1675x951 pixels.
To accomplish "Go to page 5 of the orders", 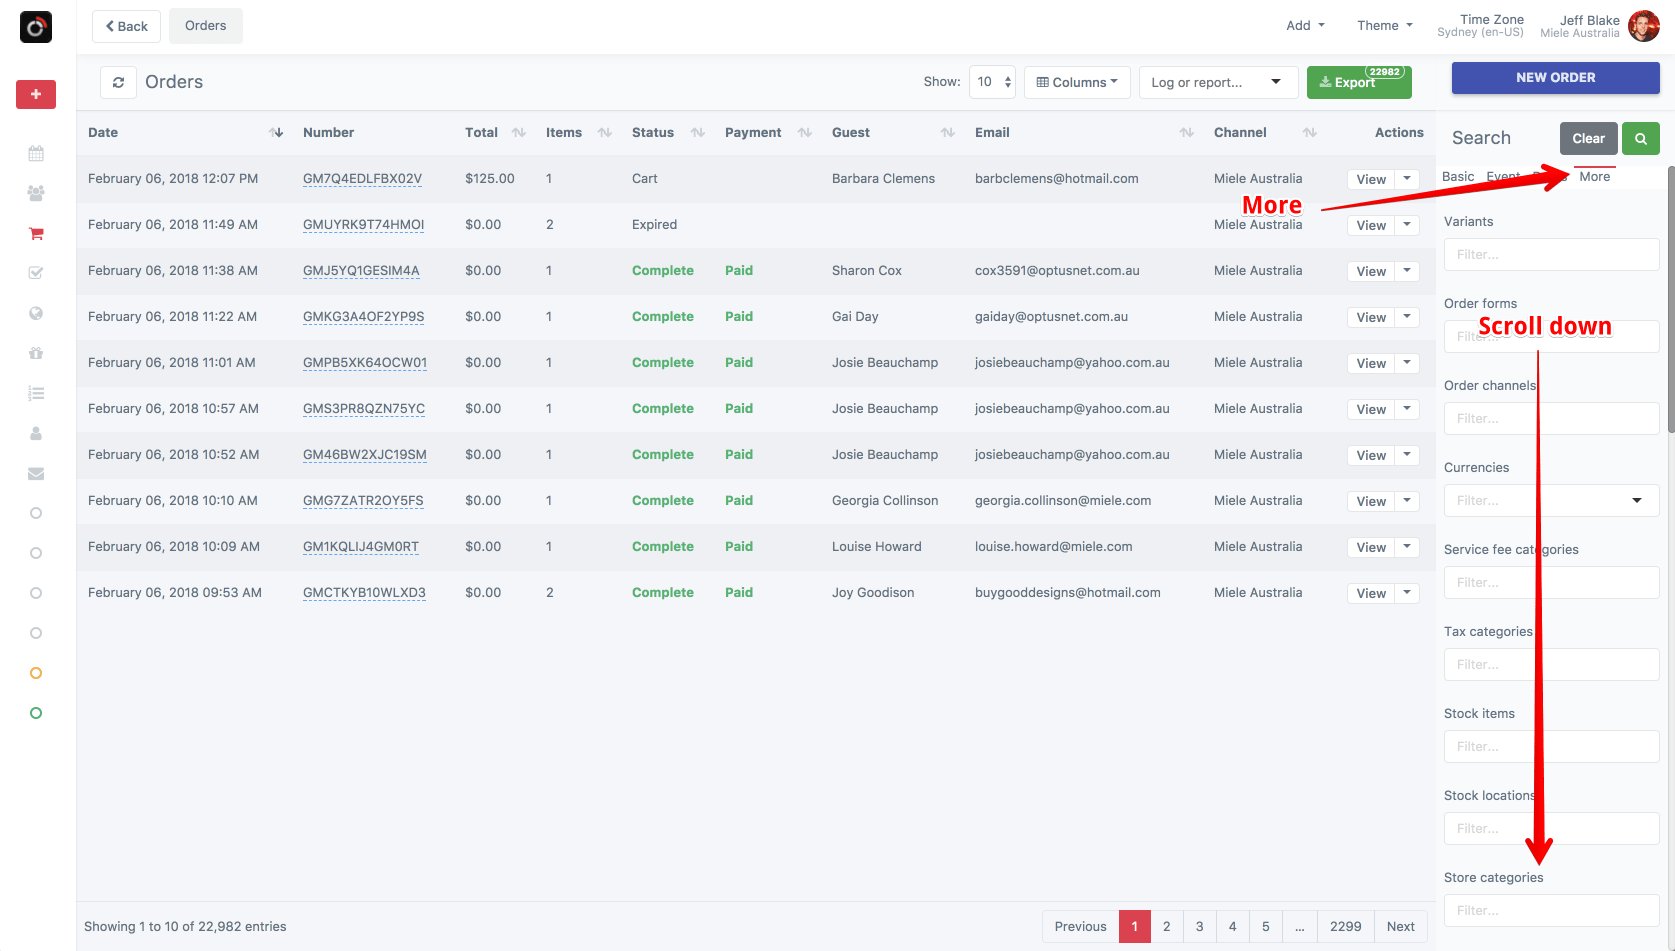I will pos(1266,926).
